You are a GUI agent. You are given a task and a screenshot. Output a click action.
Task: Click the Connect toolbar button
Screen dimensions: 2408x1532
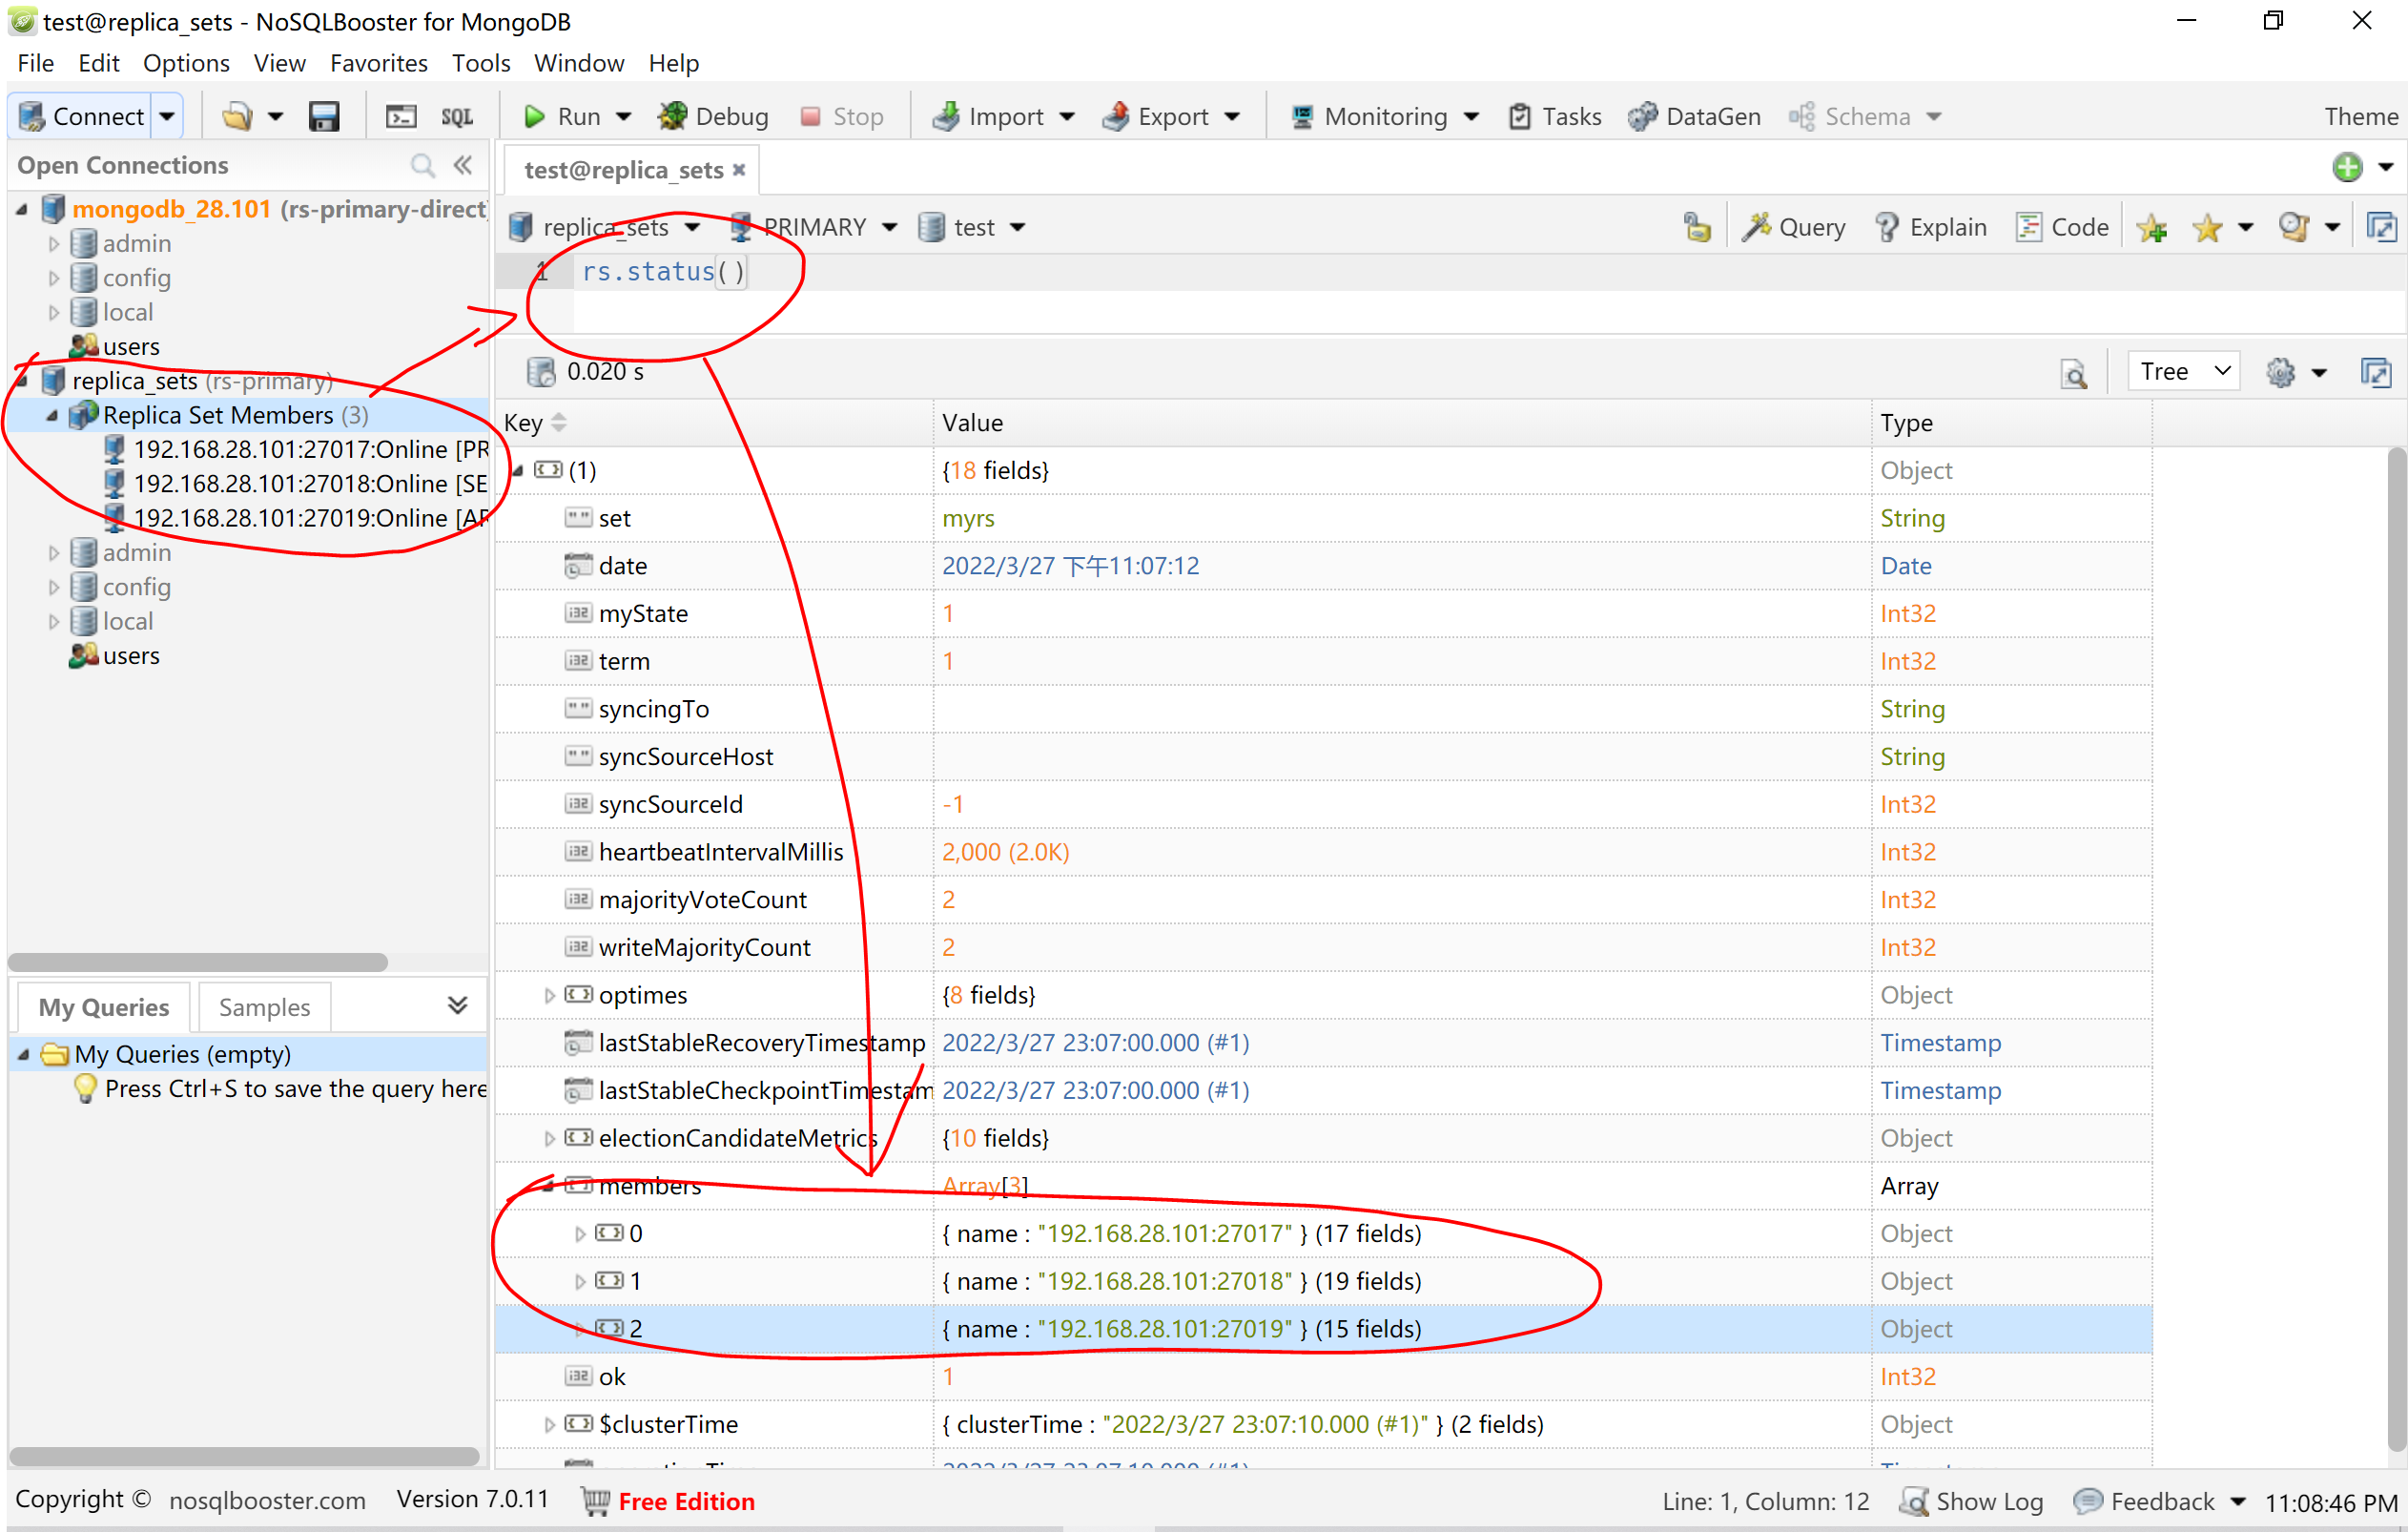click(81, 116)
